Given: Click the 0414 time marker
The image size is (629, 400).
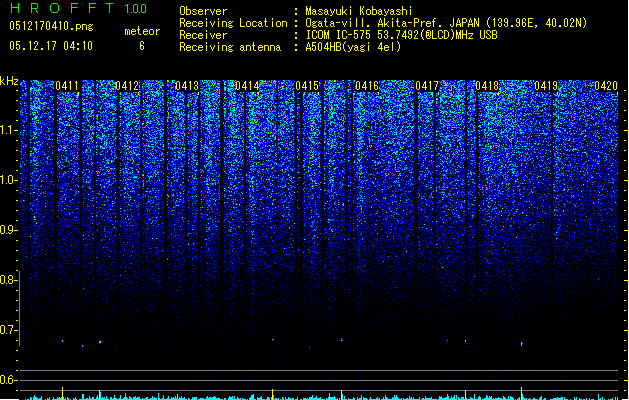Looking at the screenshot, I should pos(247,86).
